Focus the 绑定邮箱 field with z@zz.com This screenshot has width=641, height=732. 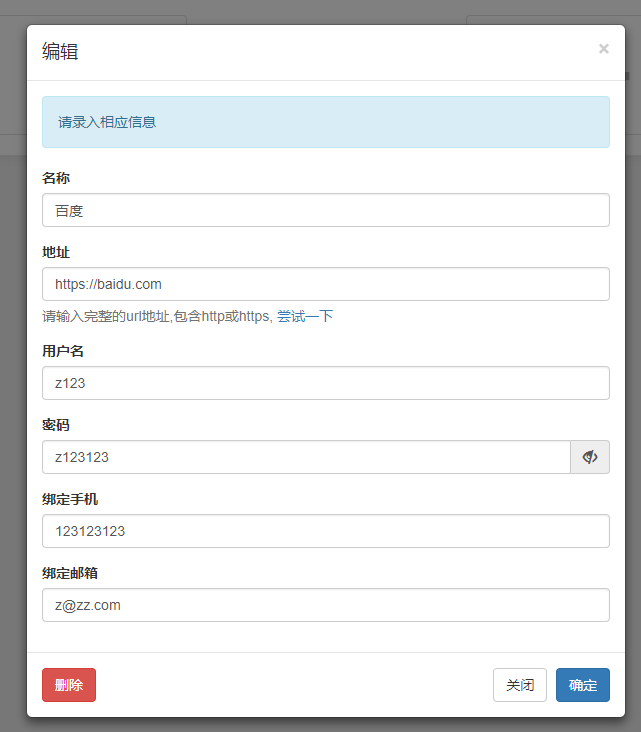(325, 605)
